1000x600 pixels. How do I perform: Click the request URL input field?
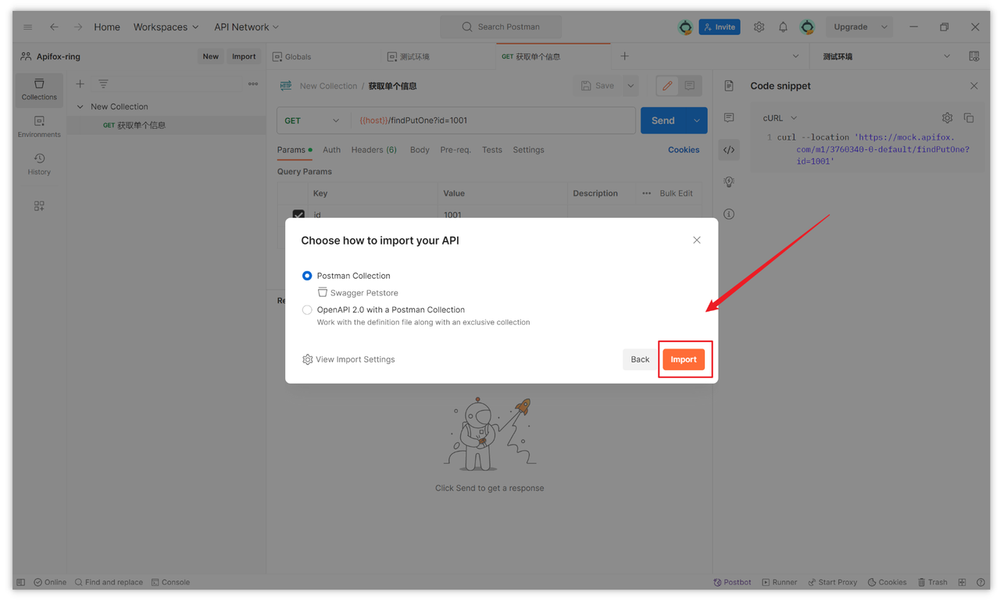point(480,119)
